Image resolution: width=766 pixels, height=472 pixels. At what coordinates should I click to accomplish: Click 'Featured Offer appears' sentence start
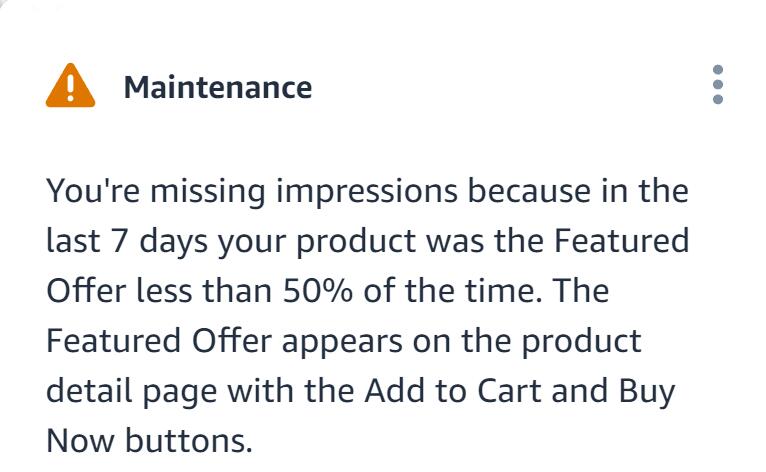pyautogui.click(x=224, y=343)
